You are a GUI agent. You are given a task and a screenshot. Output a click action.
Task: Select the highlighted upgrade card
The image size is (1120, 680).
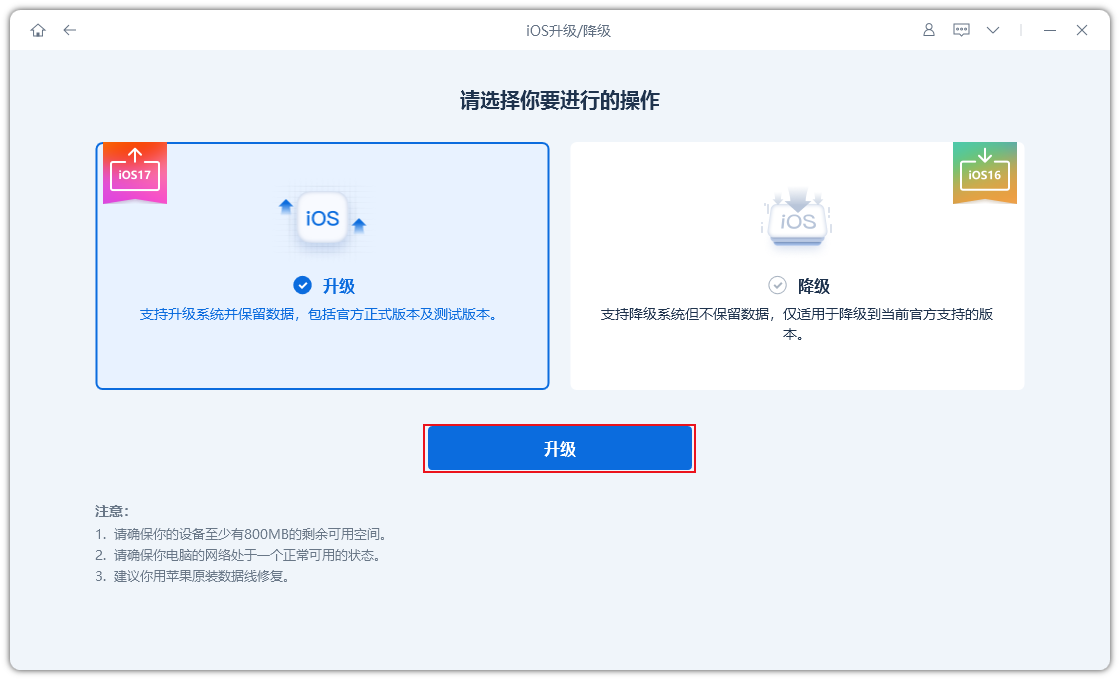[x=322, y=265]
